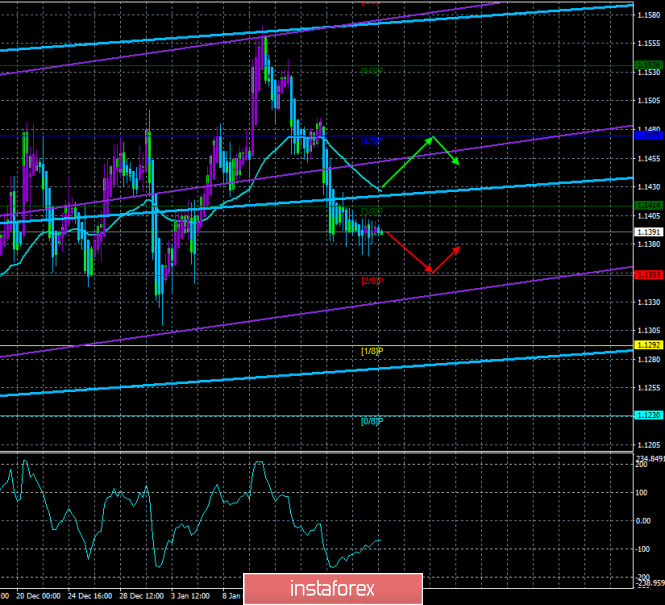
Task: Click the instaforex logo banner
Action: pyautogui.click(x=333, y=589)
